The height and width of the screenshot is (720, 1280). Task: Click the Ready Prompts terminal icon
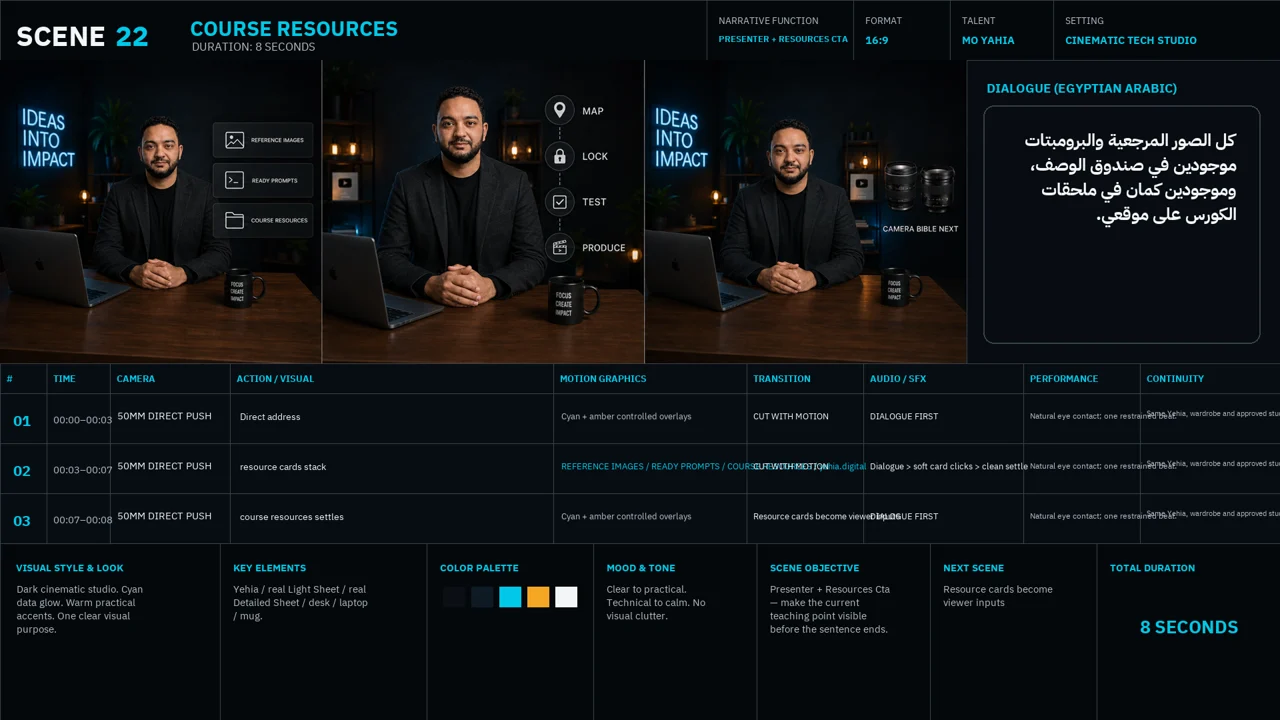point(235,180)
